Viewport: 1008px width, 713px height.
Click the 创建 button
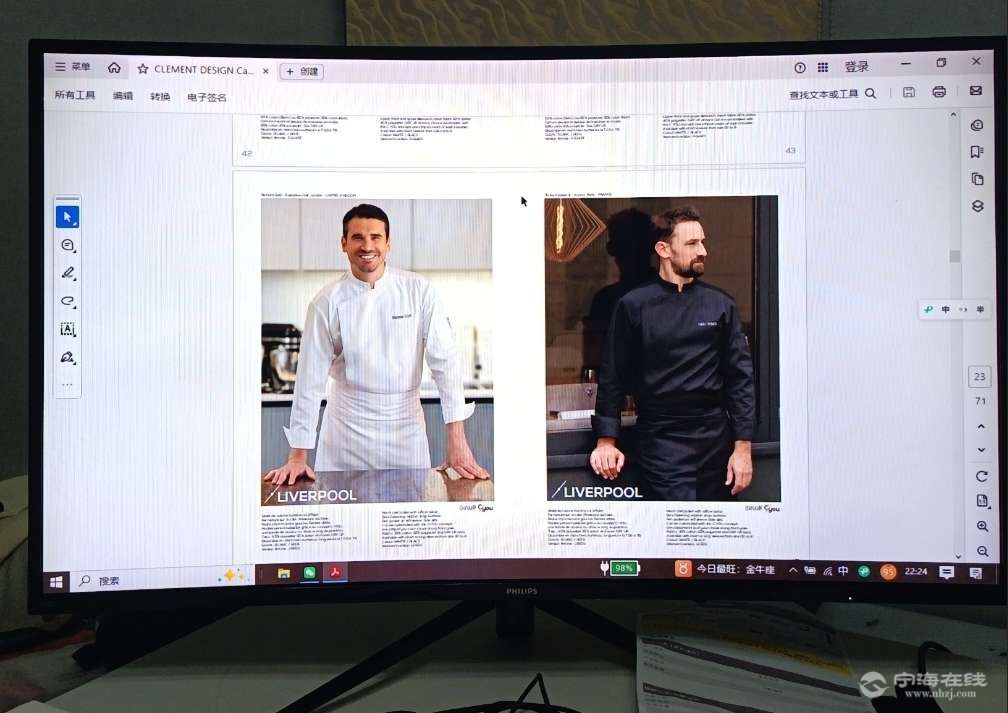[302, 71]
